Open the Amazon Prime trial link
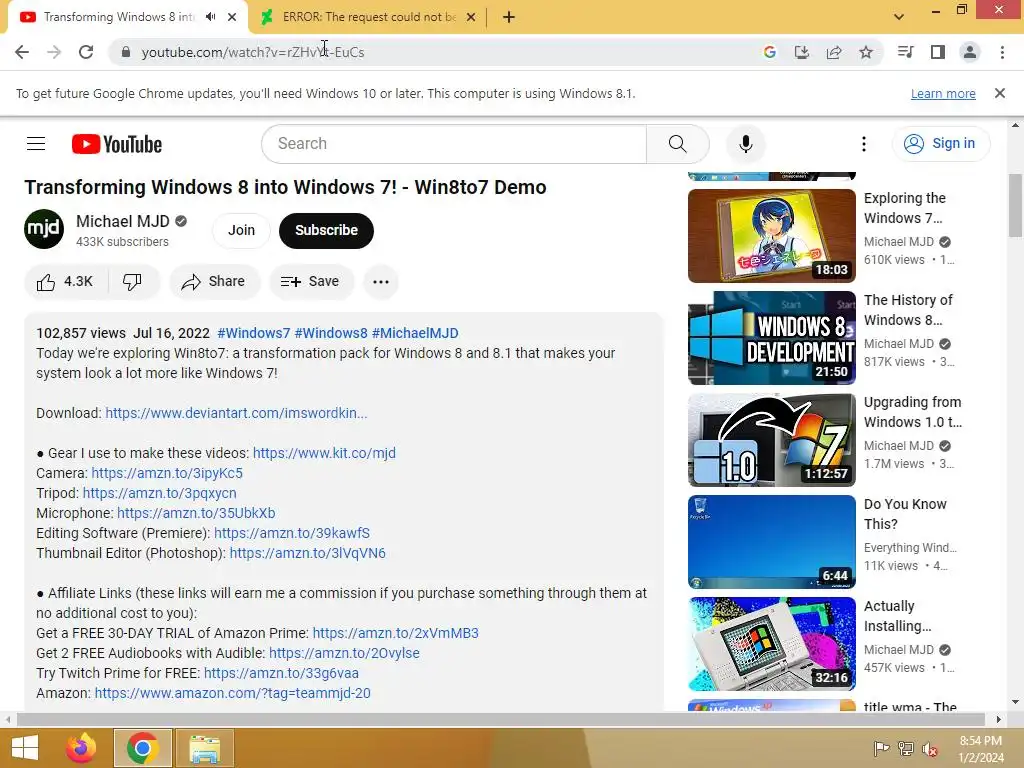Image resolution: width=1024 pixels, height=768 pixels. tap(396, 633)
